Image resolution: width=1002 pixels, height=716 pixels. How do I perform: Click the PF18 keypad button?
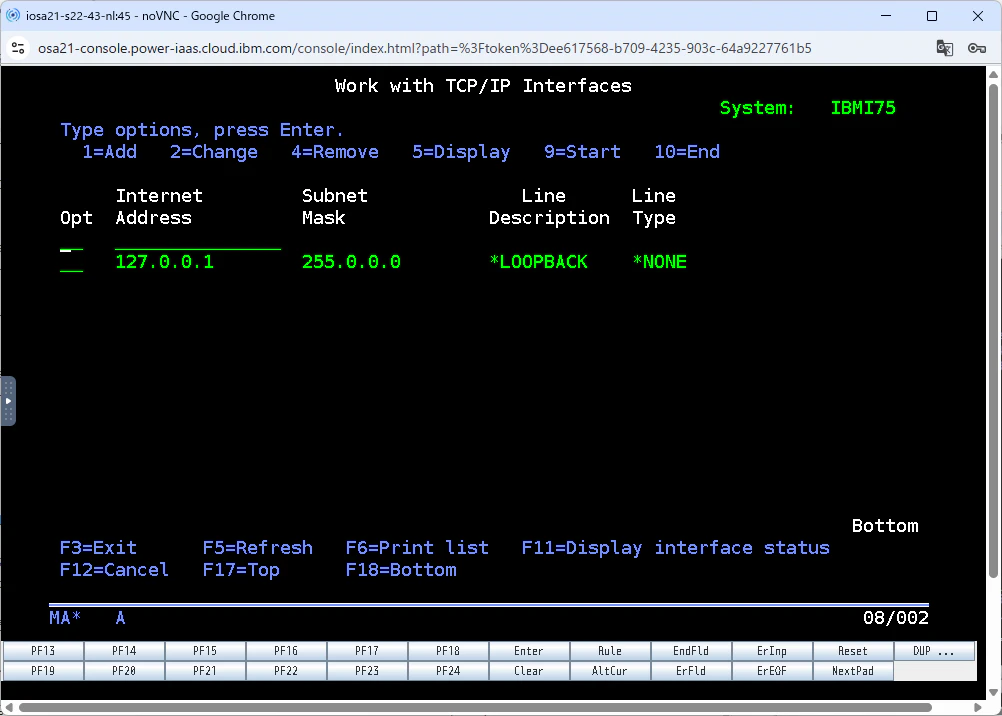(x=448, y=651)
